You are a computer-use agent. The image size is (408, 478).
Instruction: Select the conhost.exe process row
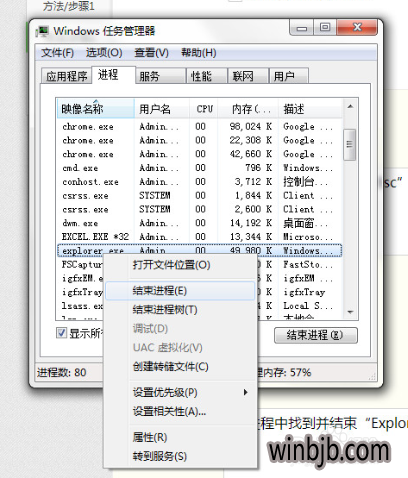(200, 182)
